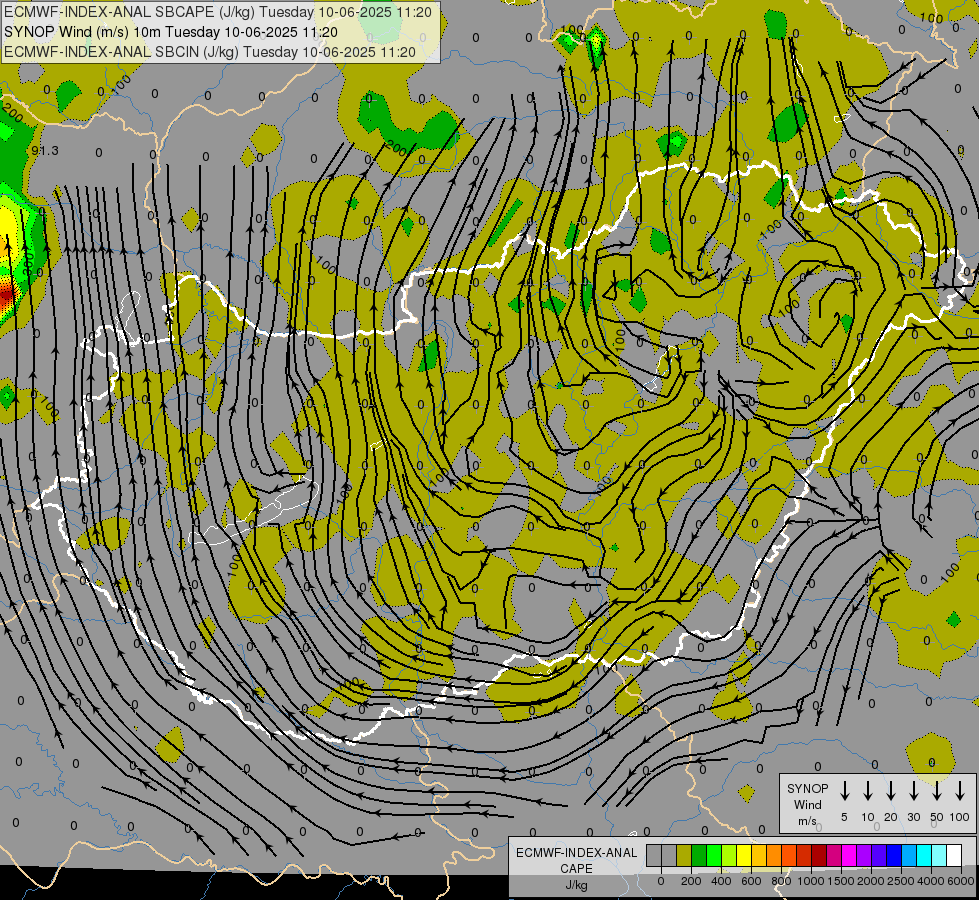Click the SBCAPE title line at top
The width and height of the screenshot is (979, 900).
click(x=218, y=12)
